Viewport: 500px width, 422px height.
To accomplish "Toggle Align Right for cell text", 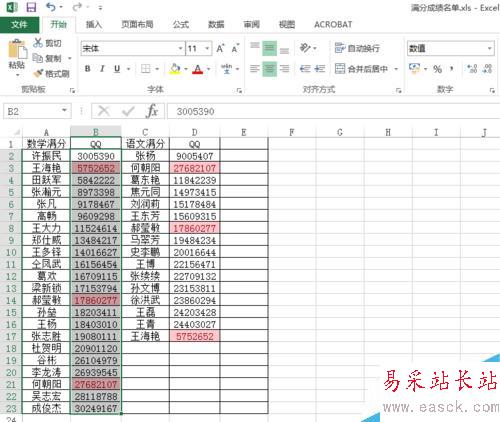I will [x=284, y=69].
